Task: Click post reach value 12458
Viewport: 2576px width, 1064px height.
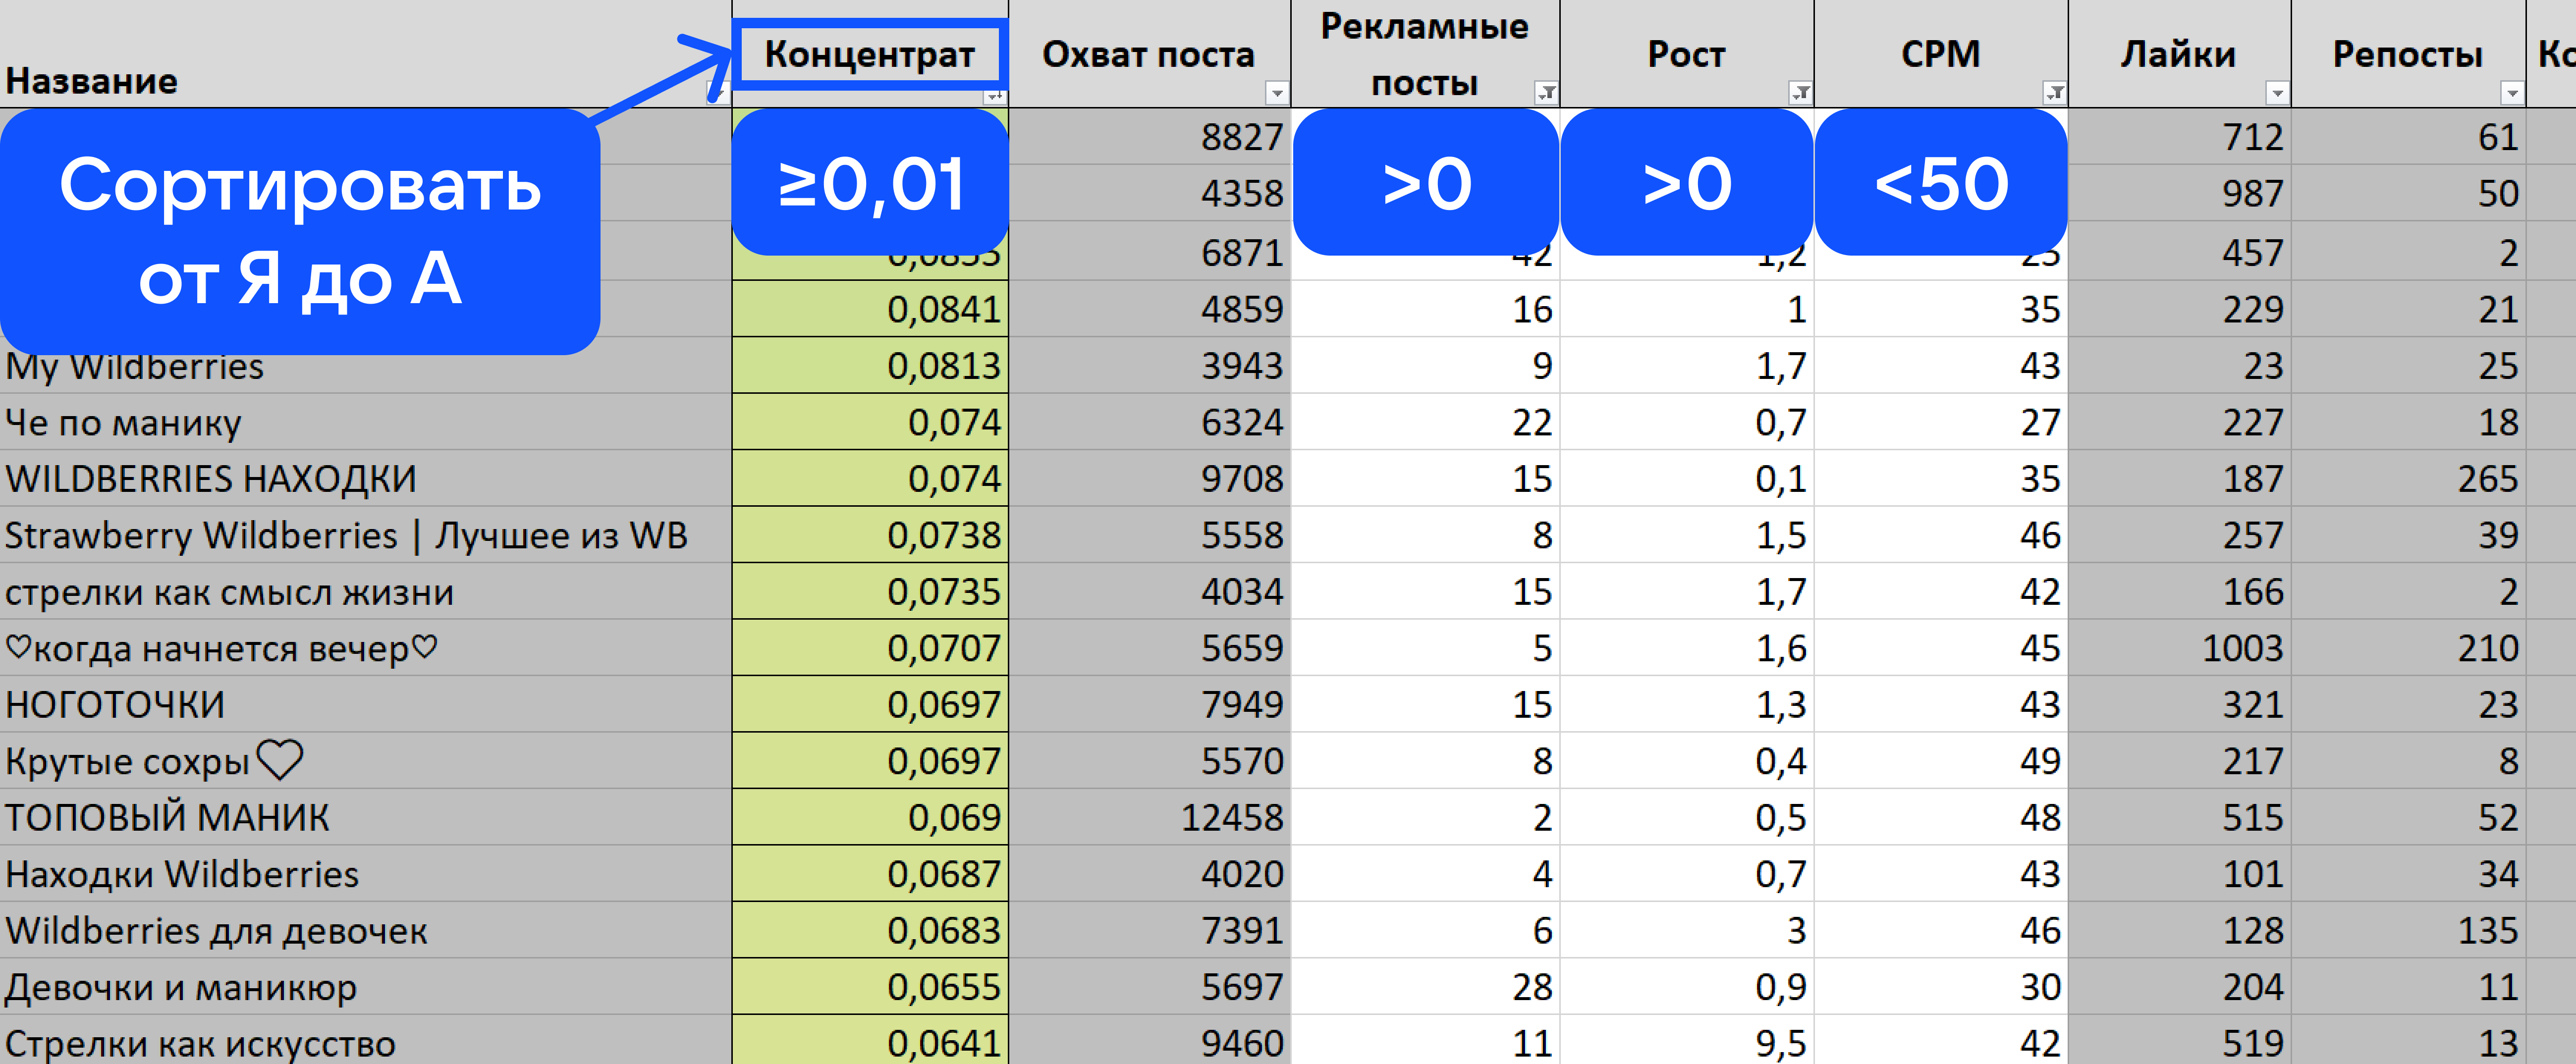Action: (1150, 818)
